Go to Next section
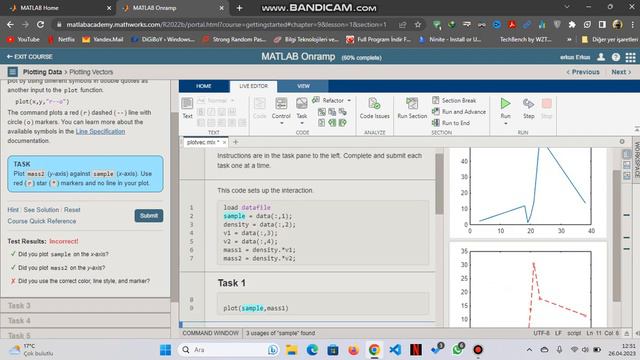This screenshot has width=640, height=360. (x=621, y=72)
